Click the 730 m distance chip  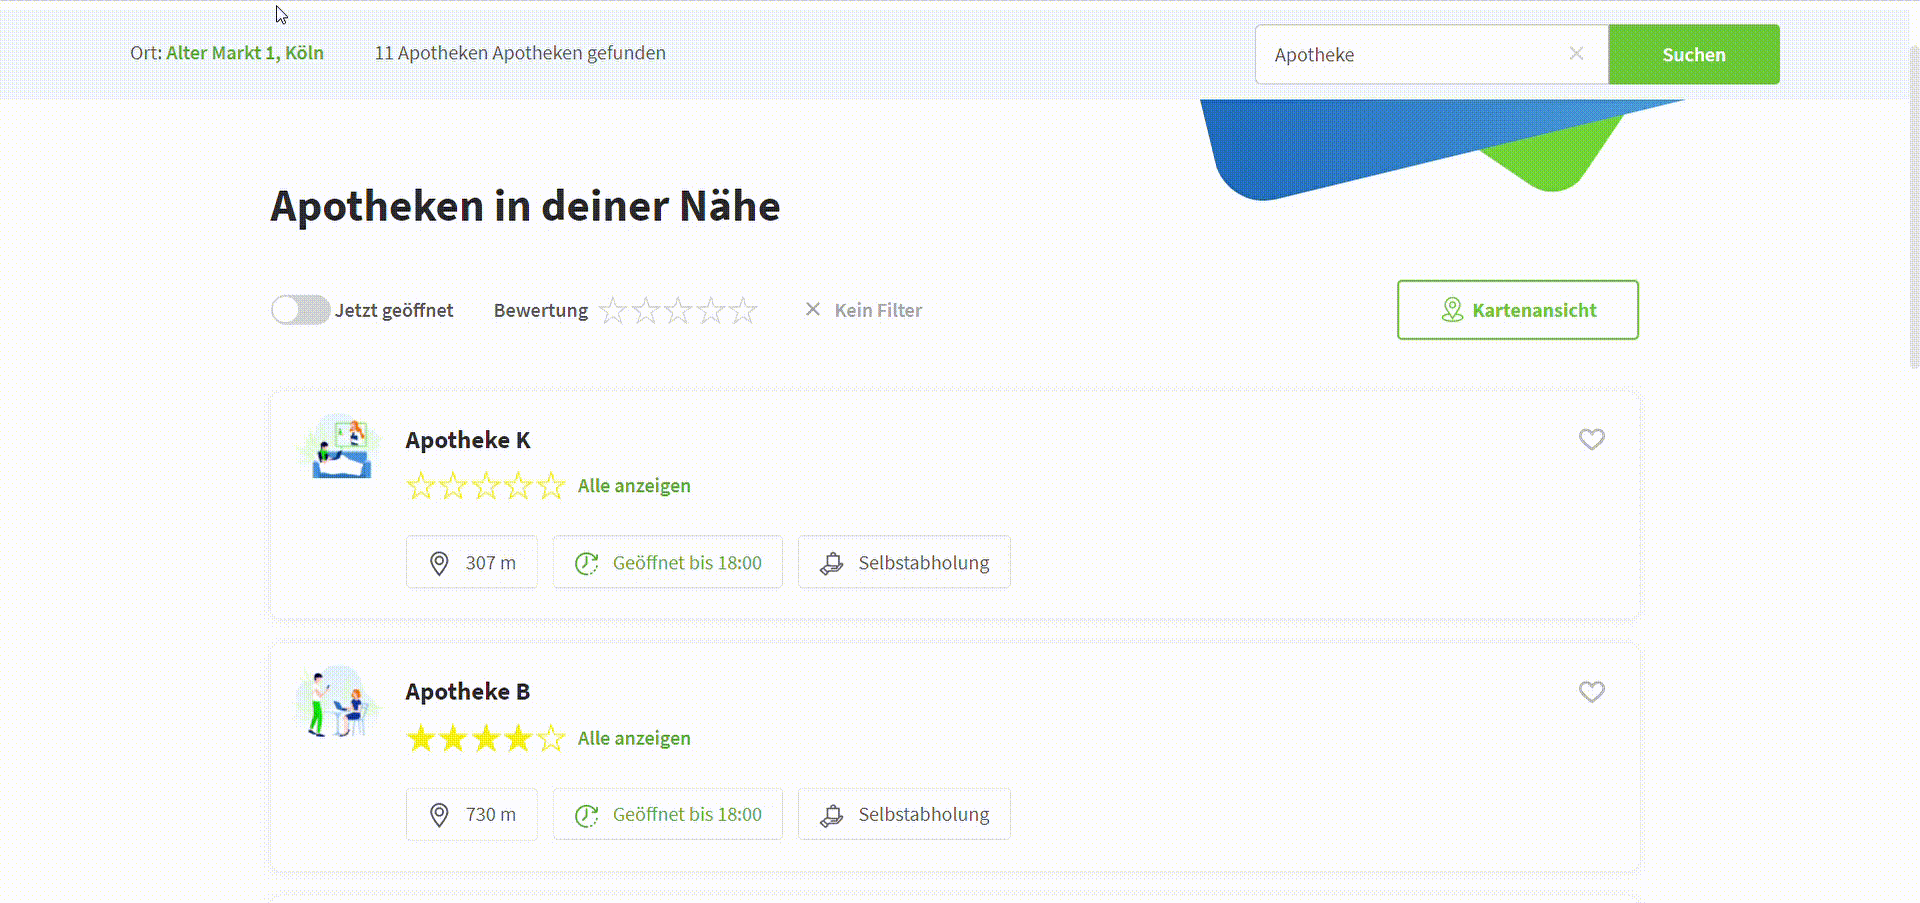(x=472, y=814)
